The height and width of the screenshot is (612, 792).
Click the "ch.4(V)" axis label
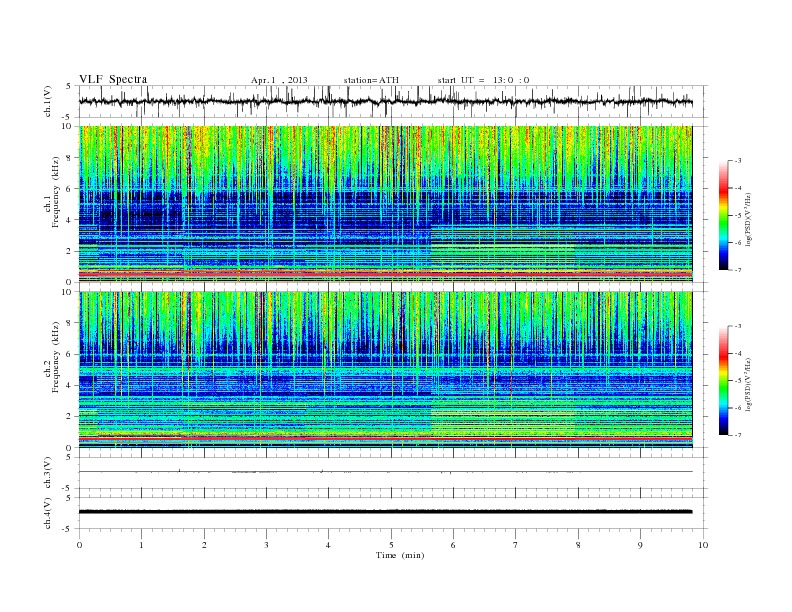coord(48,513)
